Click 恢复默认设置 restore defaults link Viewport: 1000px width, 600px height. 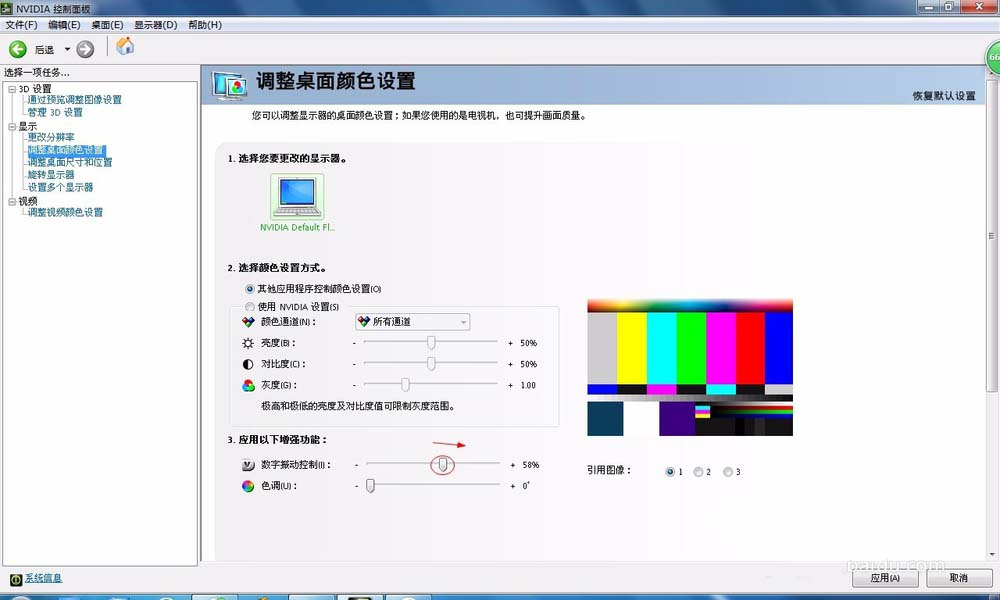click(x=944, y=96)
